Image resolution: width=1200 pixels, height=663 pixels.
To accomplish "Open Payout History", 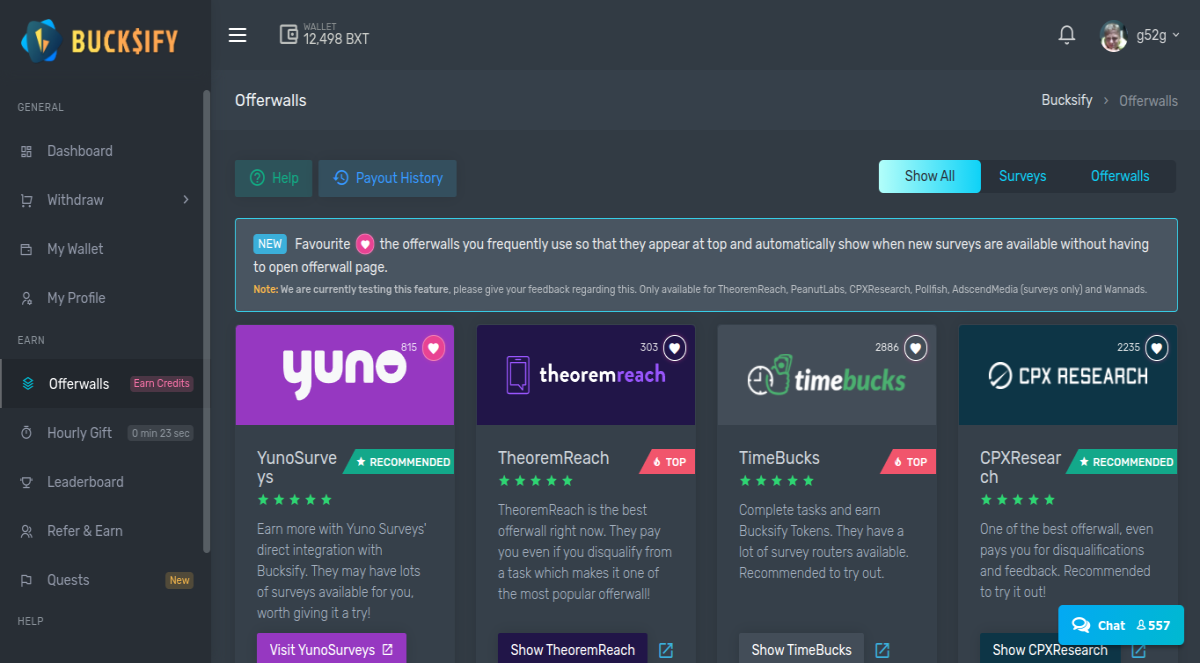I will (388, 178).
